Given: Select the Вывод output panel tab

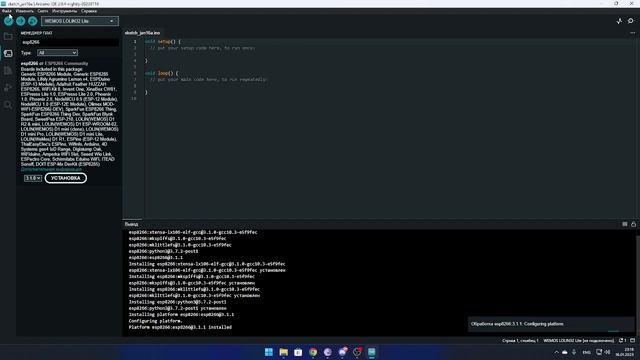Looking at the screenshot, I should 131,224.
